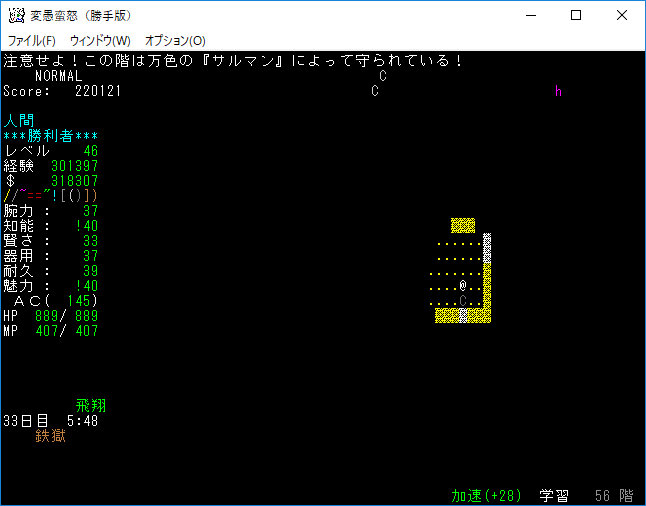This screenshot has width=646, height=506.
Task: Click the 加速(+28) speed status indicator
Action: pyautogui.click(x=487, y=496)
